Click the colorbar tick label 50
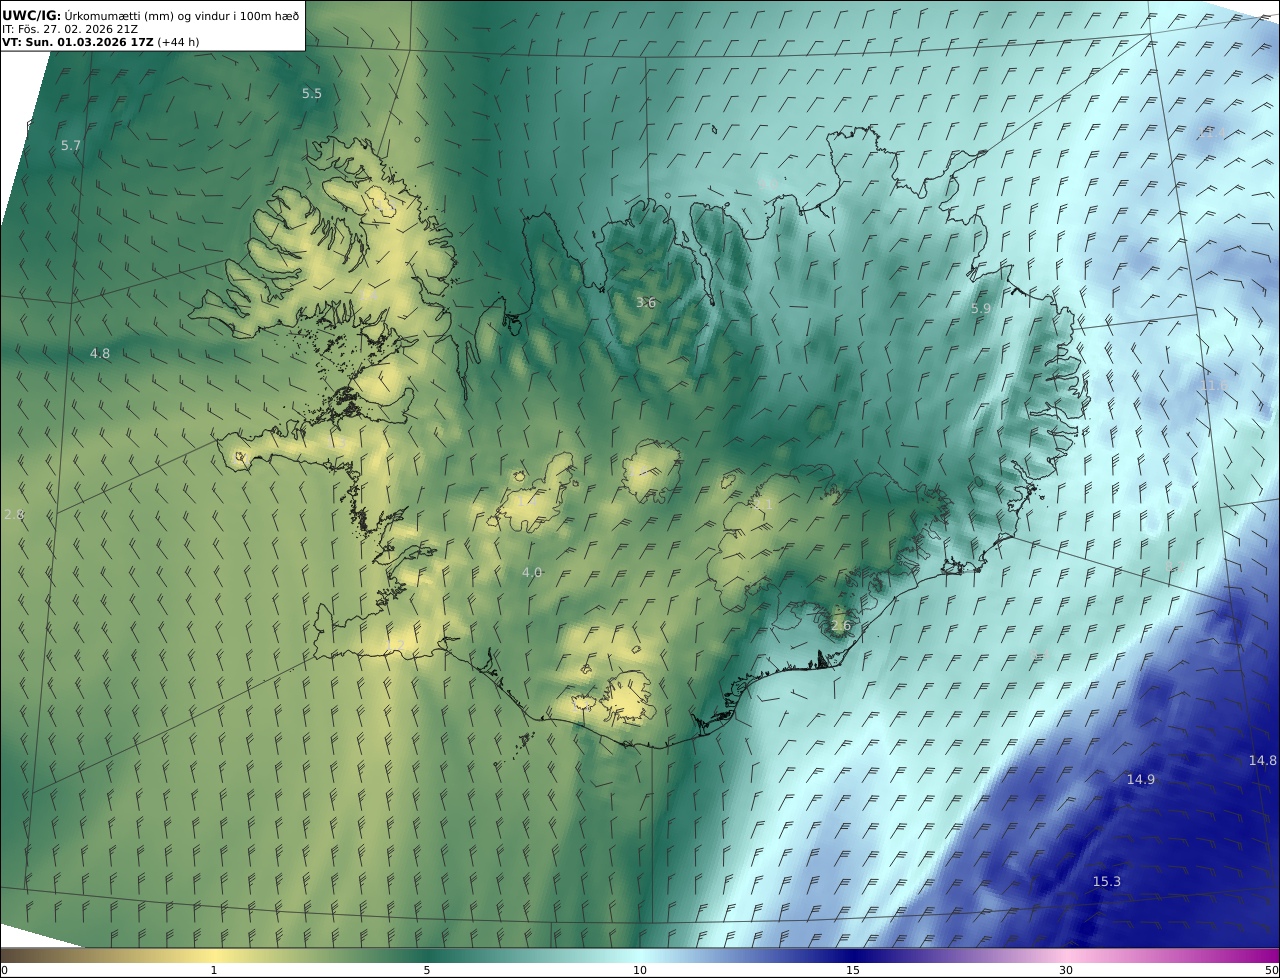Viewport: 1280px width, 978px height. (1272, 970)
